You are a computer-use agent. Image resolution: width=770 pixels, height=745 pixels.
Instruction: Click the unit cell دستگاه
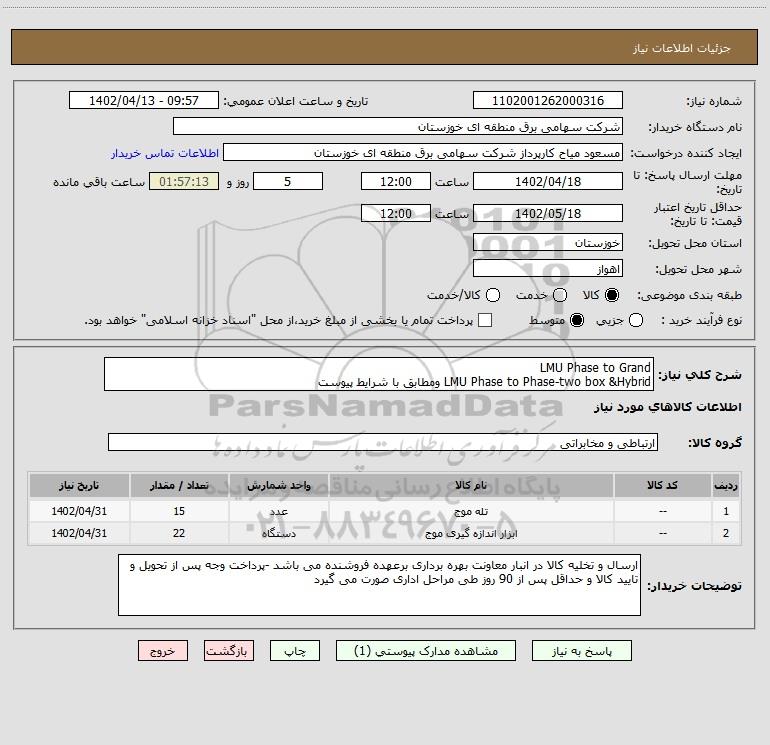tap(278, 533)
